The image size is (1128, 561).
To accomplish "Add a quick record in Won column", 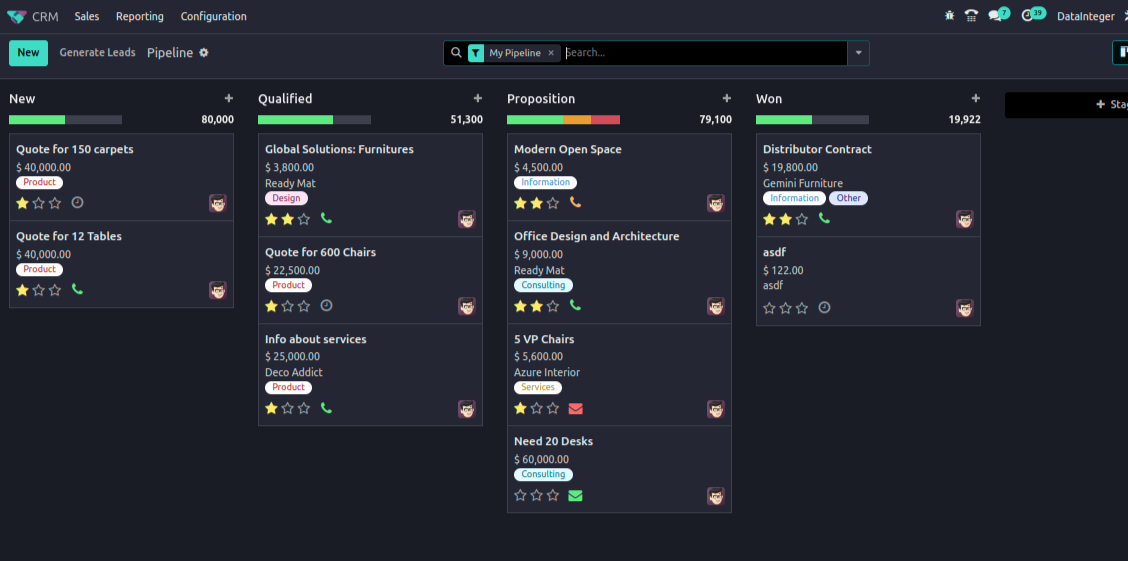I will tap(975, 99).
